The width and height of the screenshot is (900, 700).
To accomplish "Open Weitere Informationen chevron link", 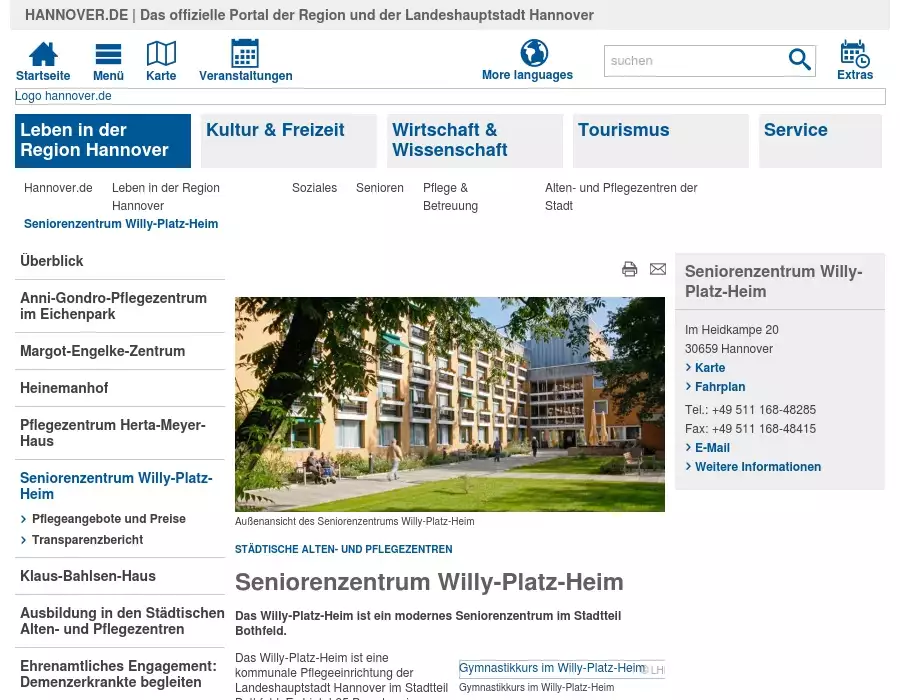I will tap(757, 467).
